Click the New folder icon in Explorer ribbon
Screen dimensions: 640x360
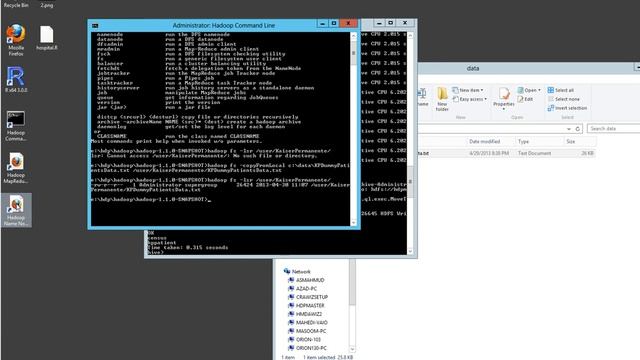tap(442, 99)
